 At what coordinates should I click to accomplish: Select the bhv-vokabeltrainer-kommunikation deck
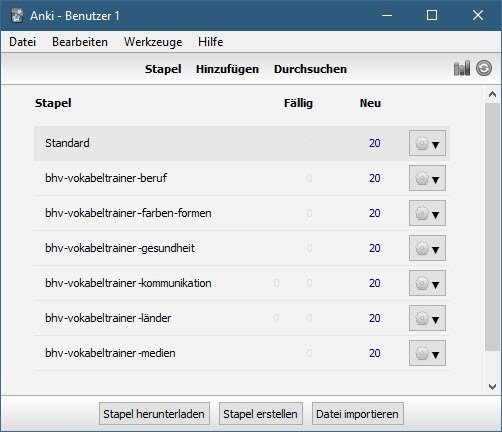coord(128,283)
